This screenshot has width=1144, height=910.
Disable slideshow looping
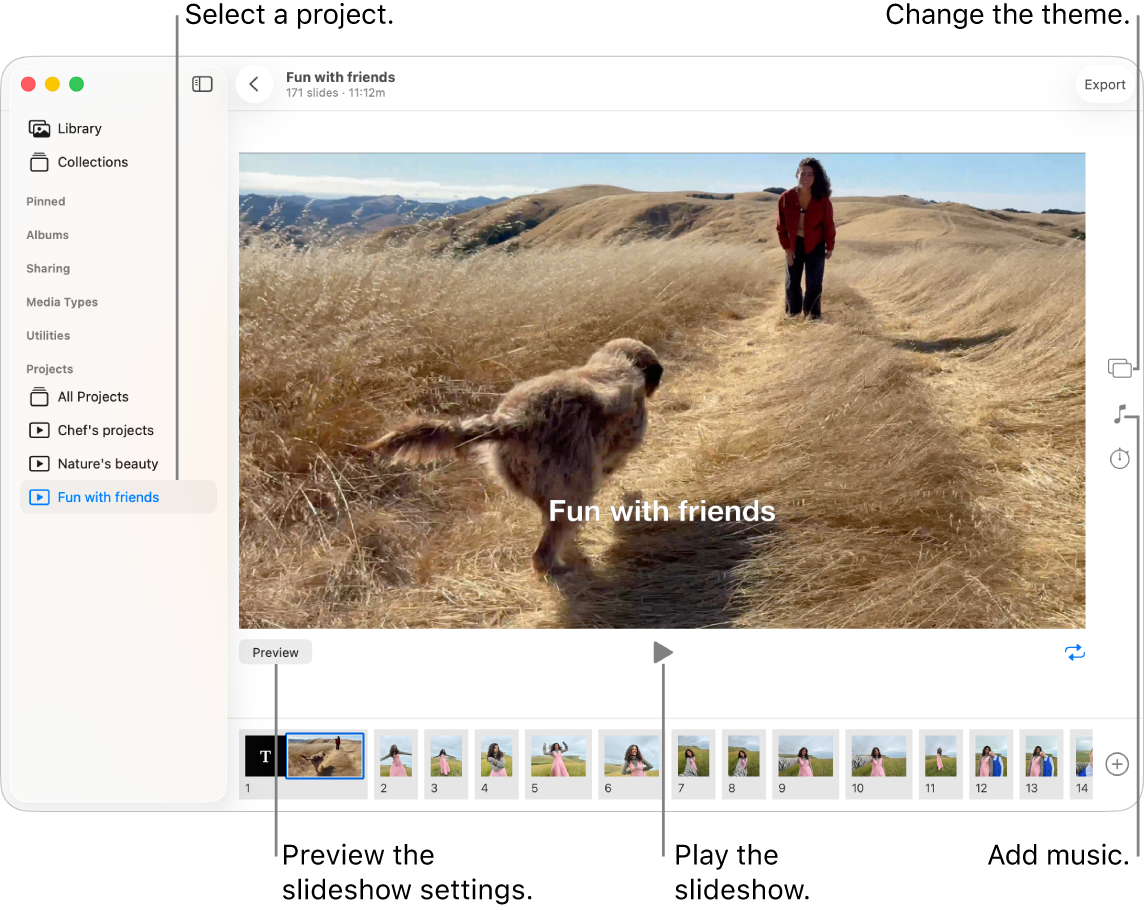1075,652
